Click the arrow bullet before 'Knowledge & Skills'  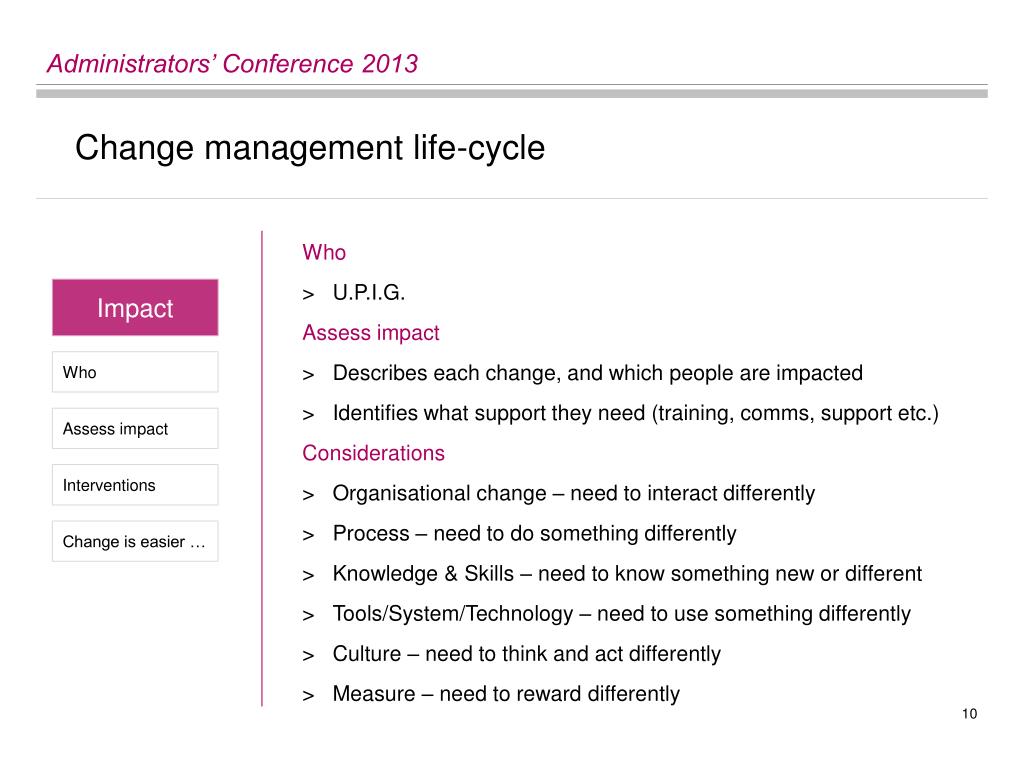click(308, 576)
